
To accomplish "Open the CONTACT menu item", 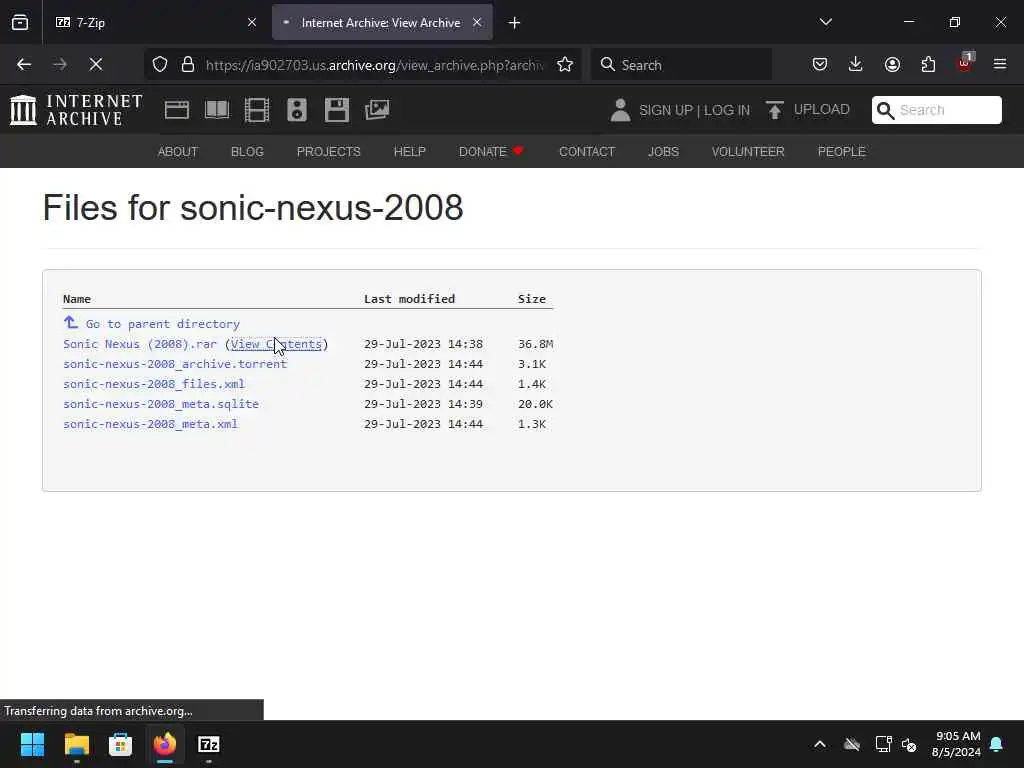I will (x=587, y=152).
